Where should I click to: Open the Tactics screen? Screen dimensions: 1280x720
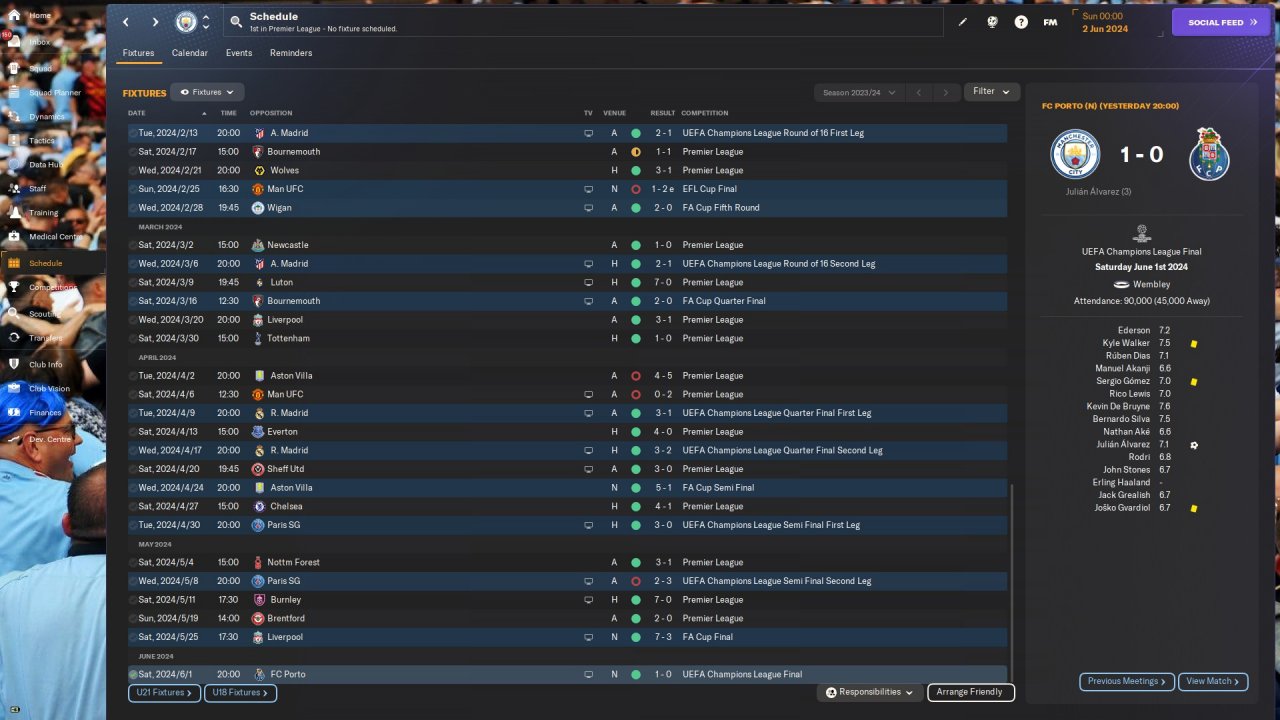pyautogui.click(x=42, y=141)
